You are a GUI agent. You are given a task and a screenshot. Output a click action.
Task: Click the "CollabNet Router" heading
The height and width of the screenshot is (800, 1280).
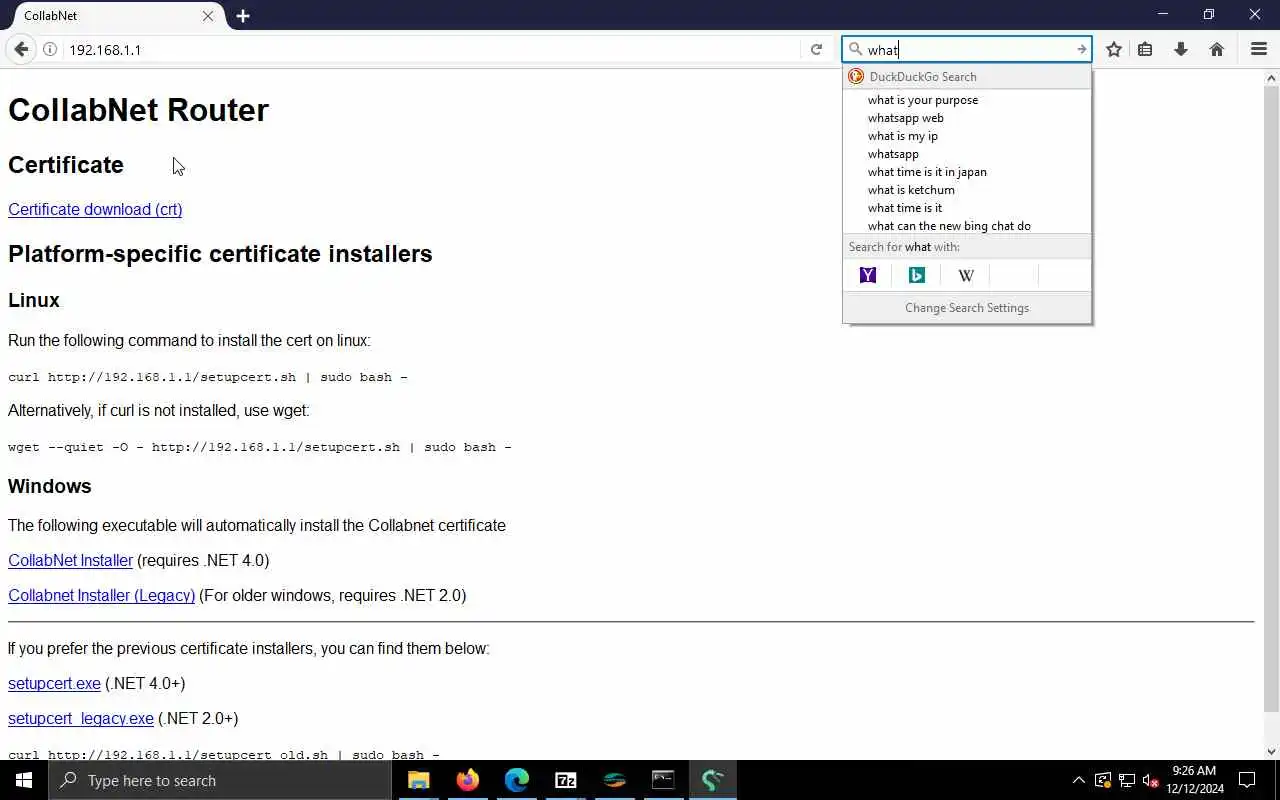138,110
